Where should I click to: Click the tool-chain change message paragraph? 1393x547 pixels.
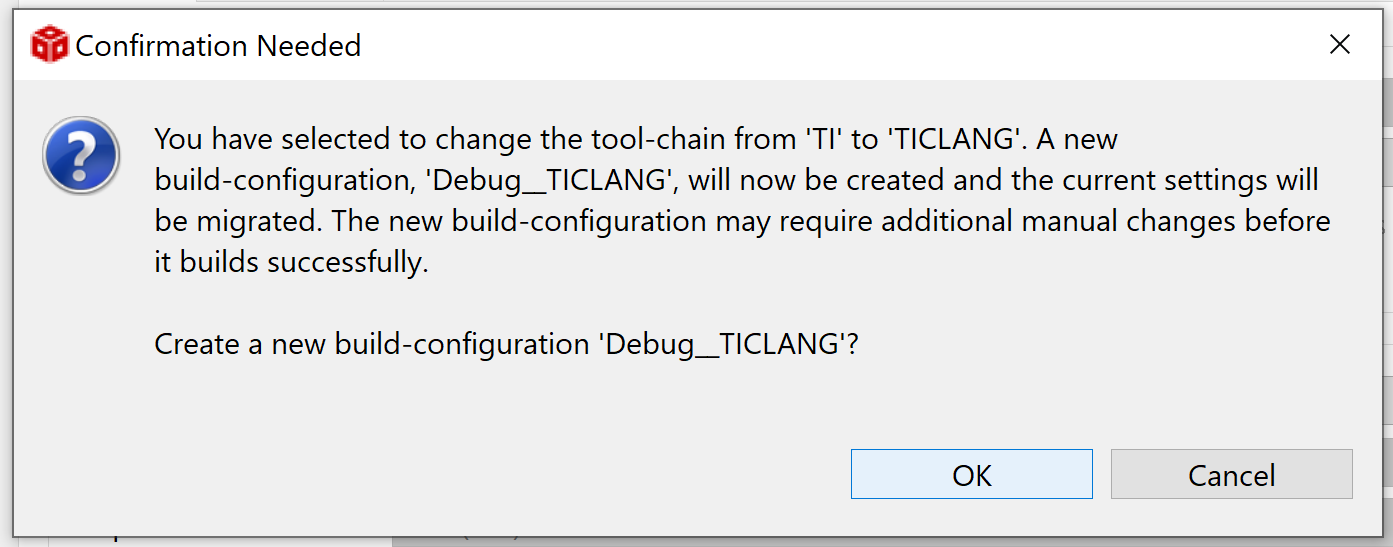pos(742,201)
